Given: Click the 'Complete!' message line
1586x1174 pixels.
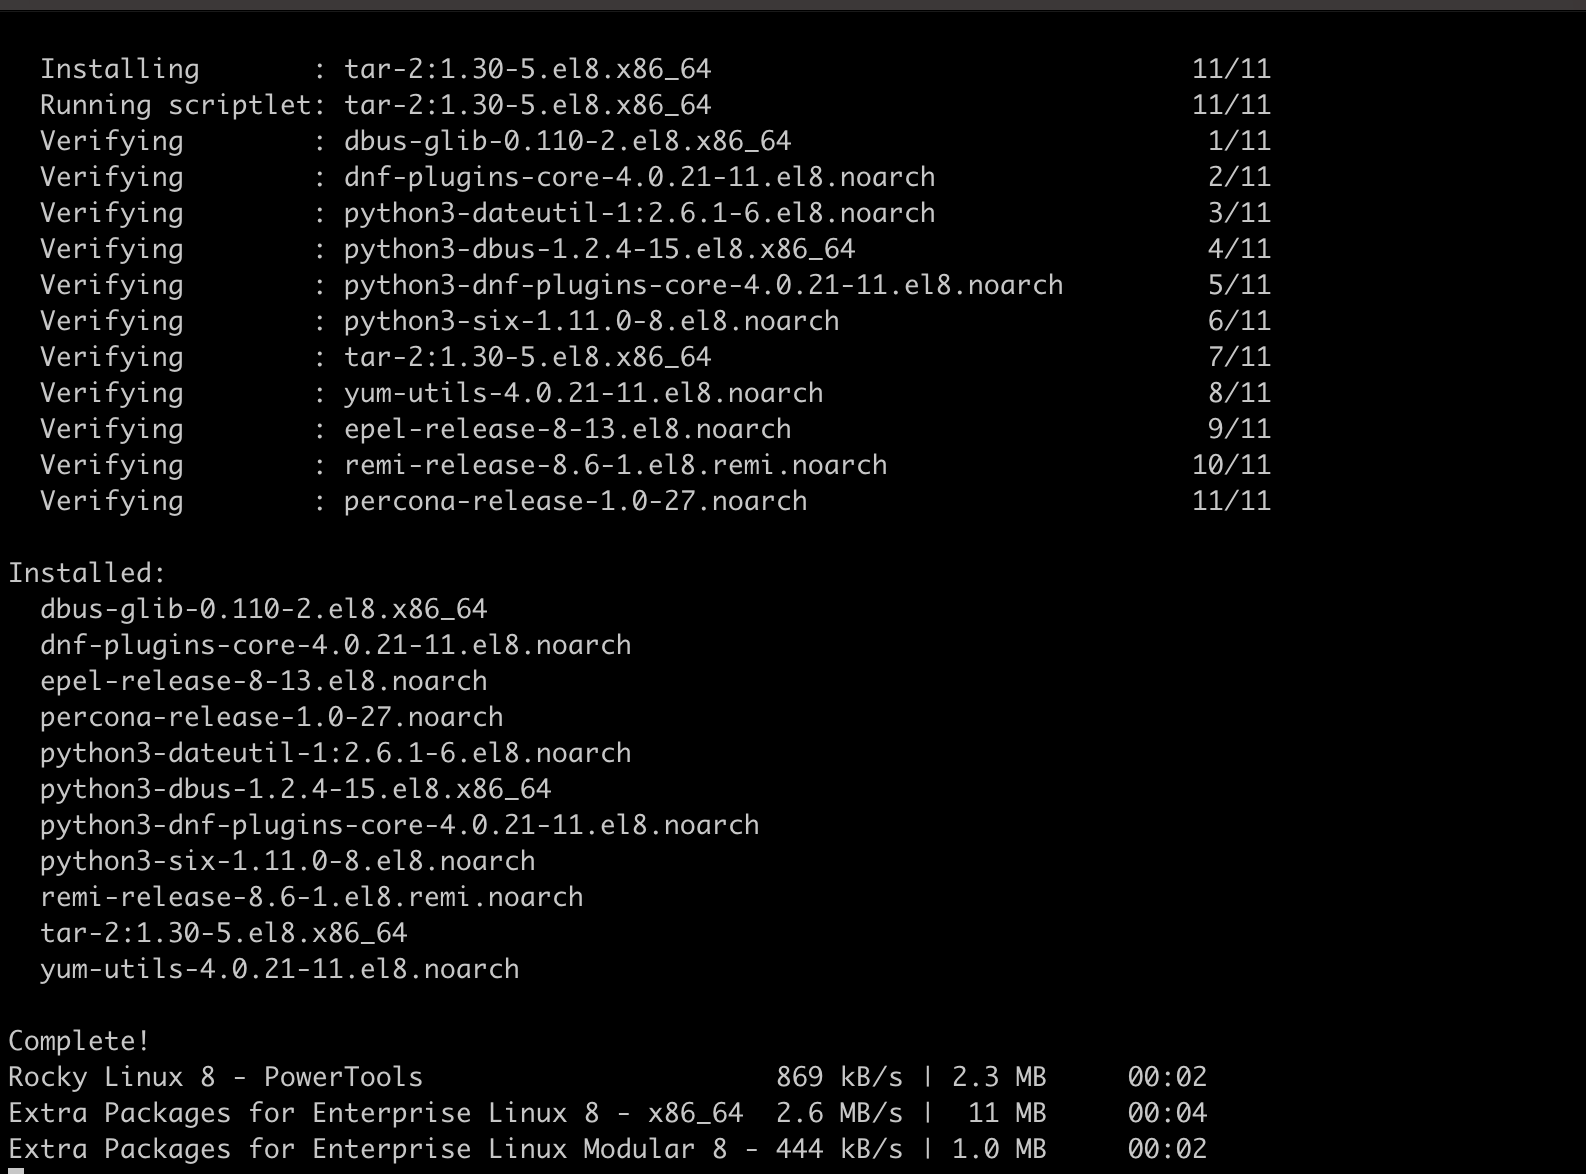Looking at the screenshot, I should point(79,1041).
